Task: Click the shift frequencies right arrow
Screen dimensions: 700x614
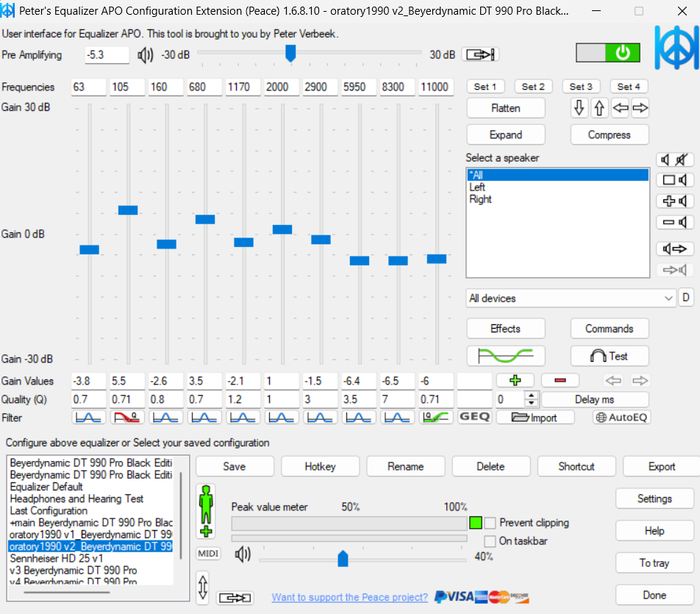Action: [640, 108]
